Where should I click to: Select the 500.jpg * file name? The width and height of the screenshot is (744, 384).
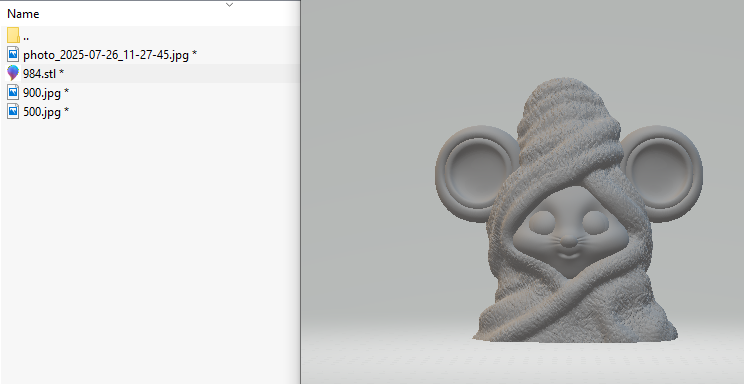point(46,112)
